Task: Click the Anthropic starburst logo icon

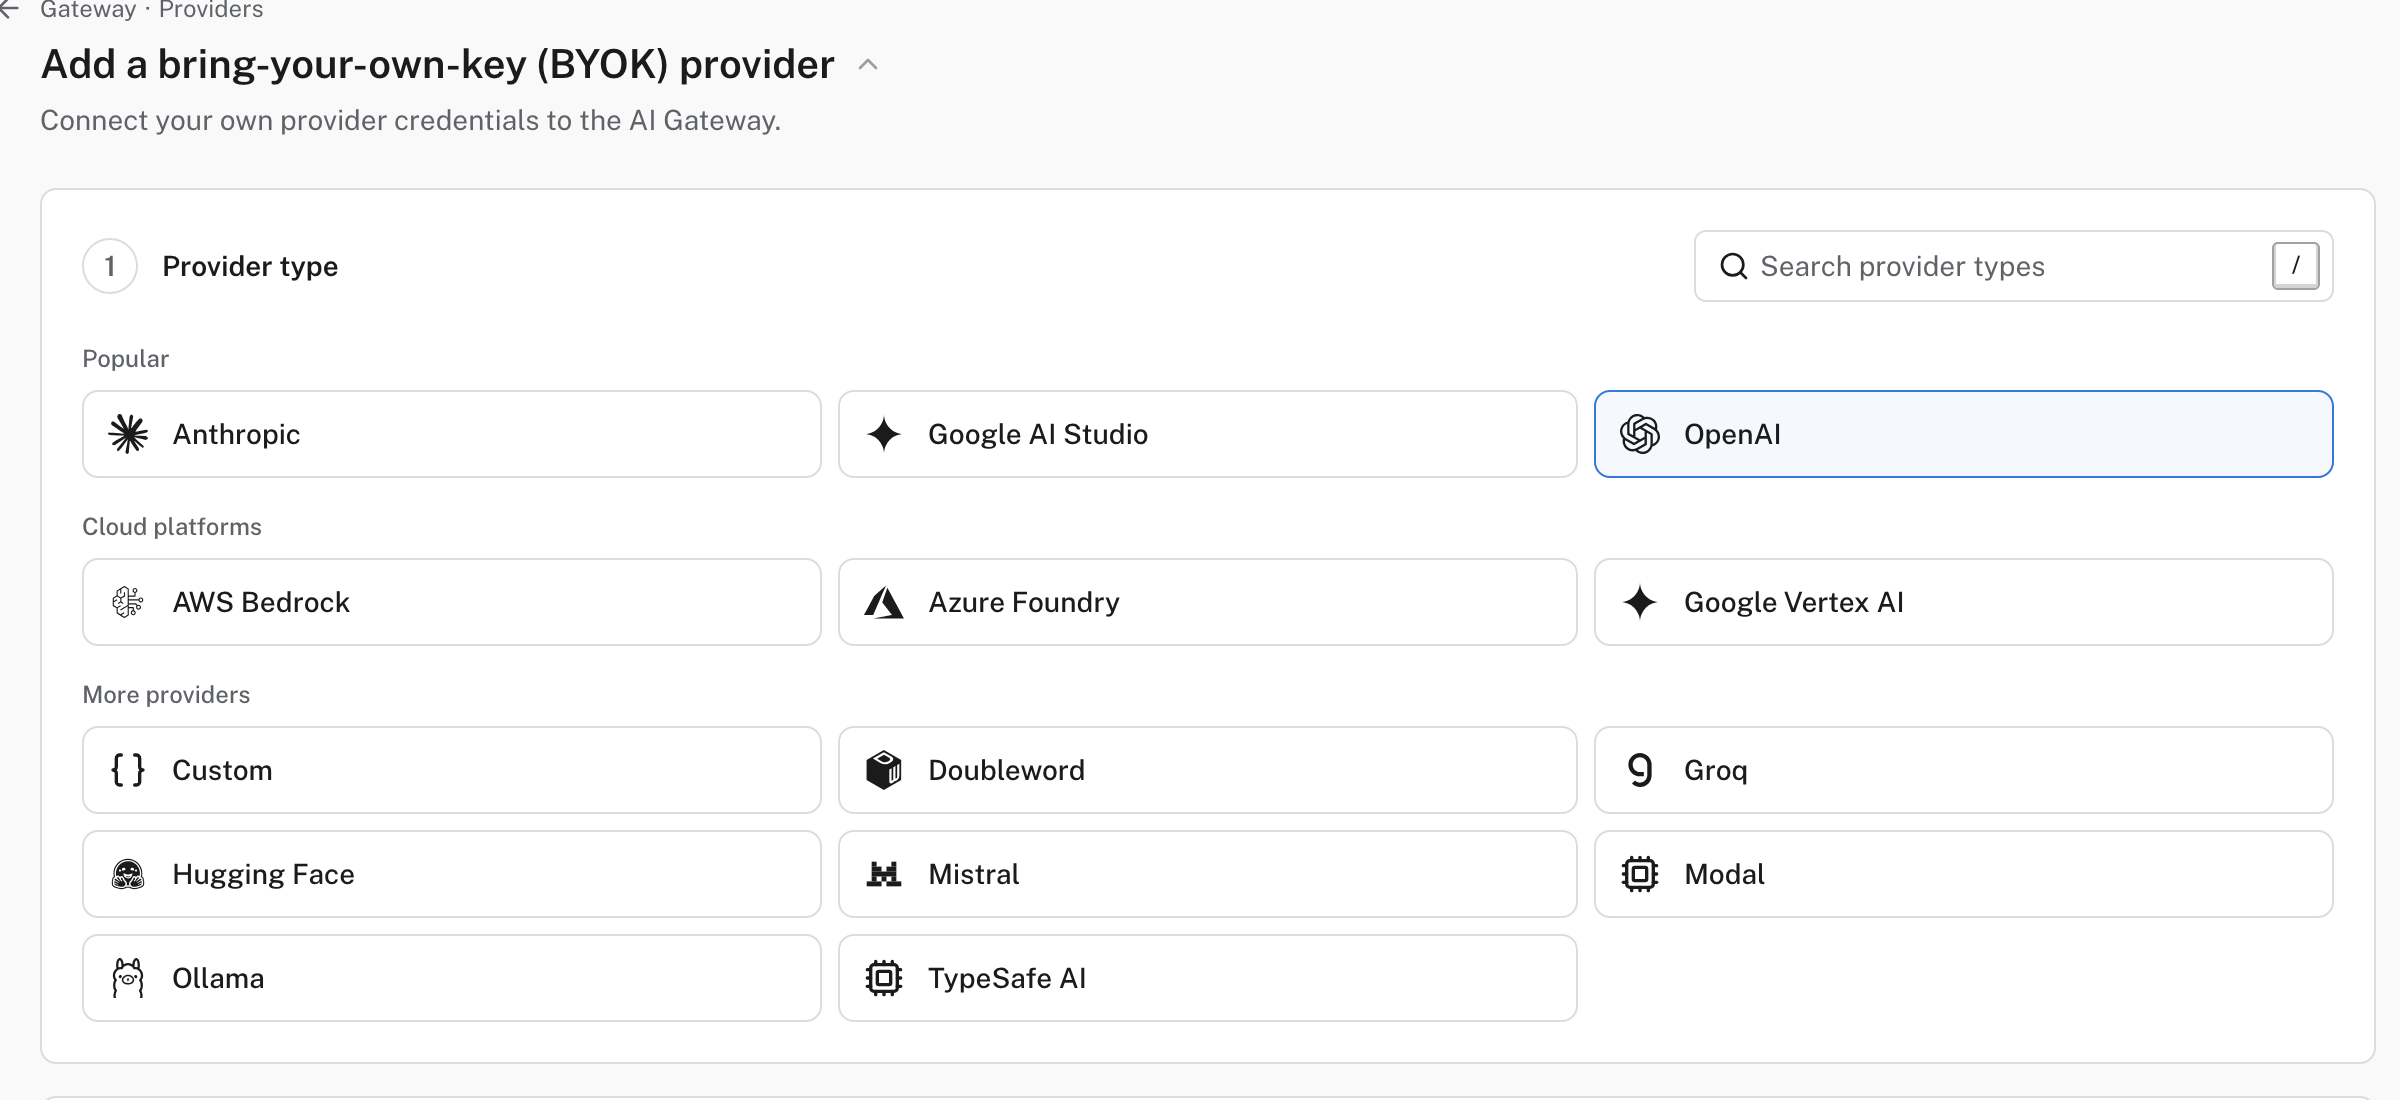Action: 128,434
